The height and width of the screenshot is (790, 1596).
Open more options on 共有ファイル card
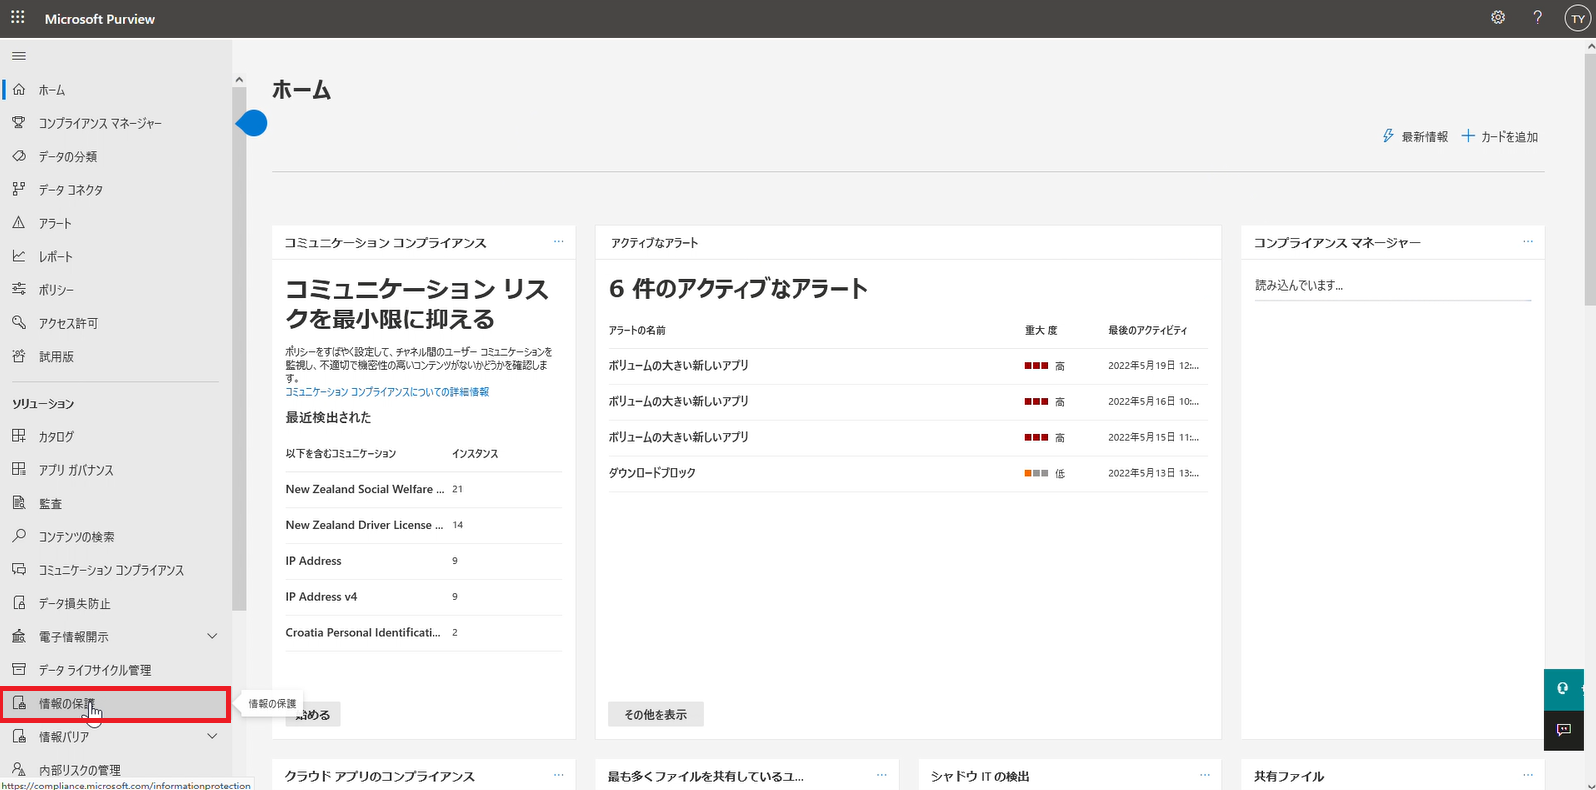pyautogui.click(x=1528, y=775)
